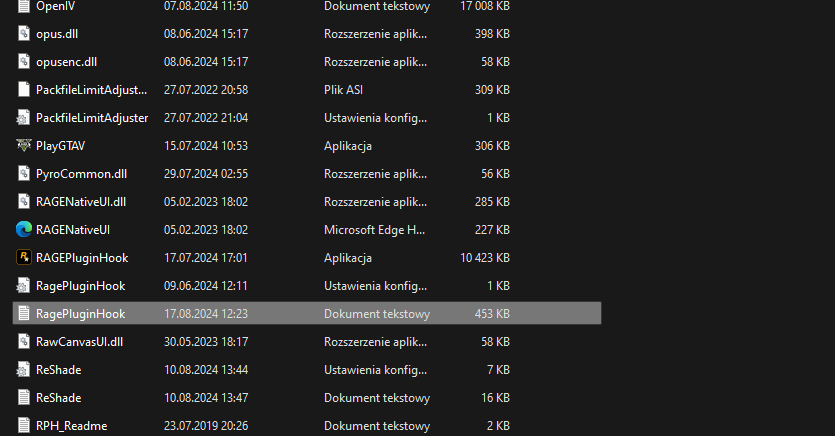Click the RawCanvasUI.dll file icon

point(24,342)
